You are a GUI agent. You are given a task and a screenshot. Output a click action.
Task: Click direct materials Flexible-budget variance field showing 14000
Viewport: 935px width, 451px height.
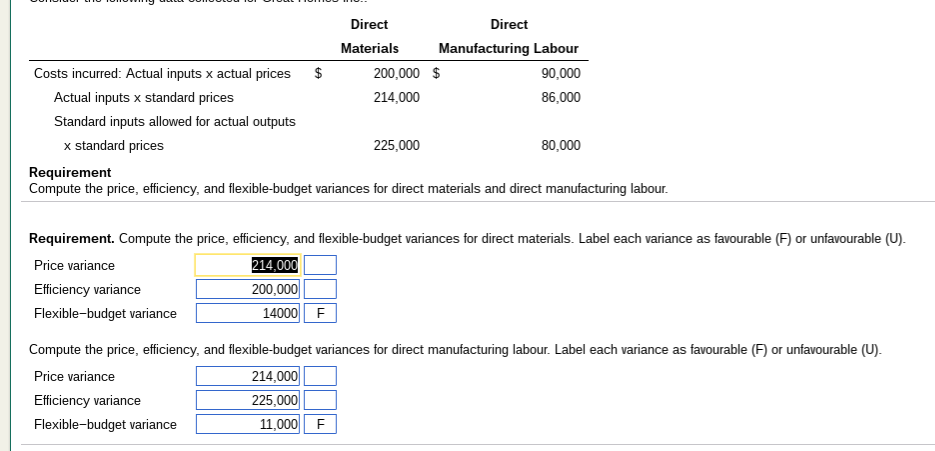(x=247, y=313)
